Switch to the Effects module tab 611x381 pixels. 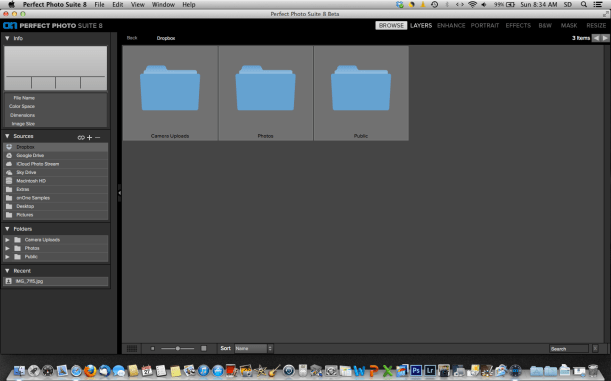[518, 26]
